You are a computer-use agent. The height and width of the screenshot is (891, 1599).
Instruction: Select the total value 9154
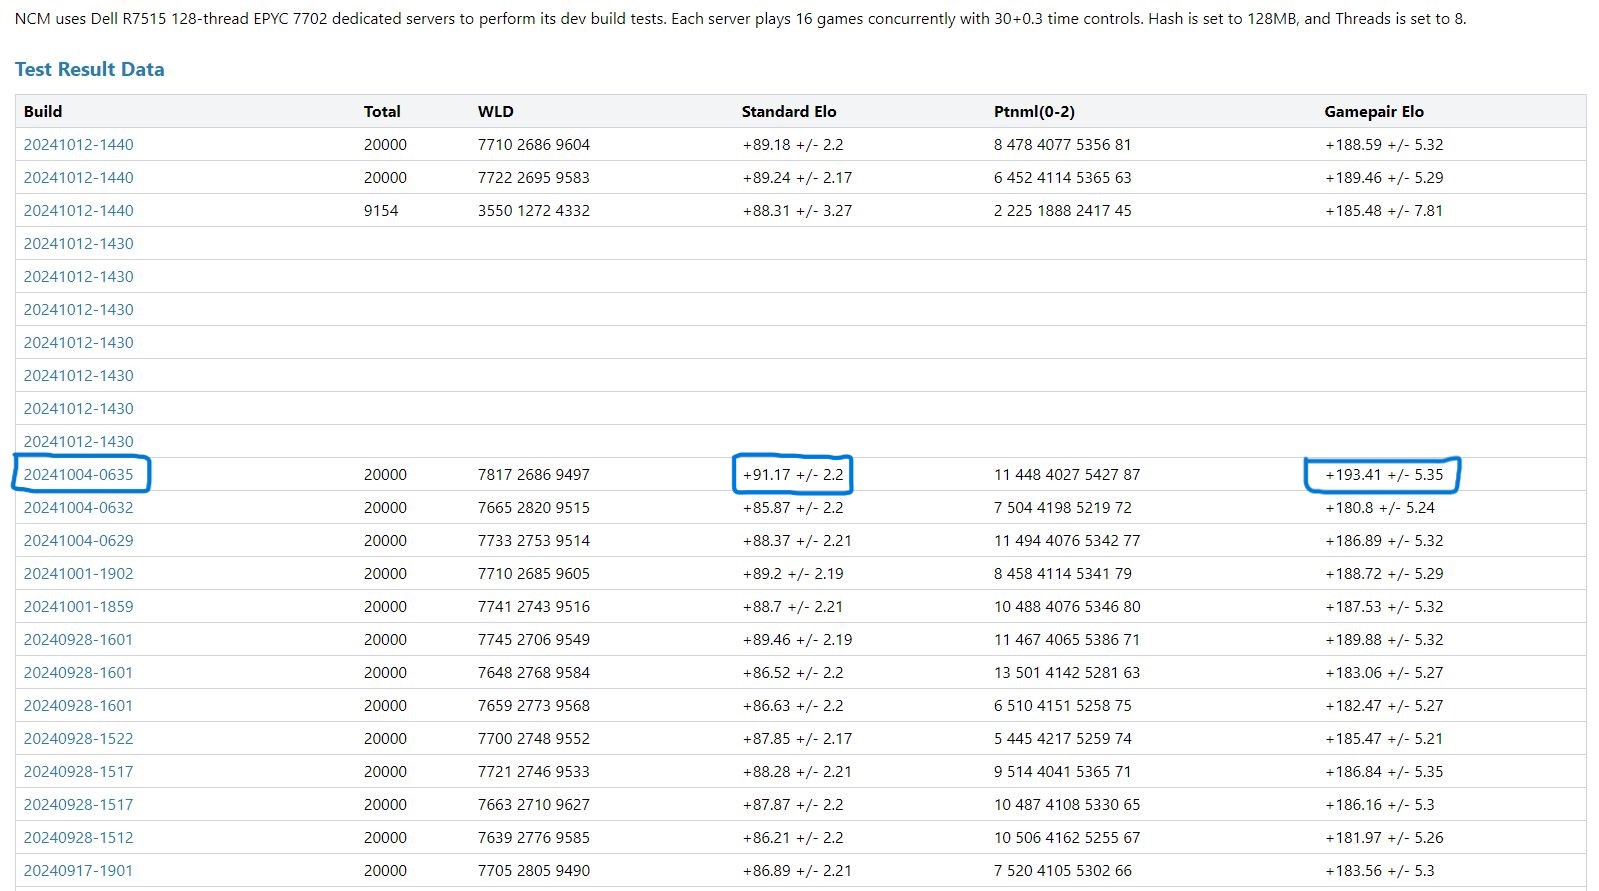tap(381, 210)
